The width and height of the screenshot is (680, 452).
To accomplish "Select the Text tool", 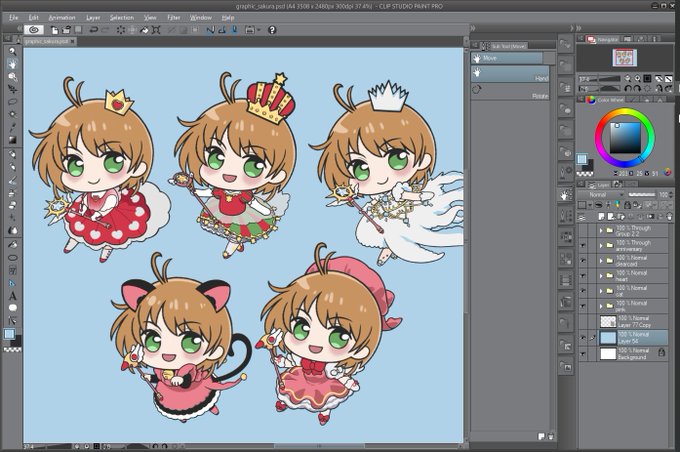I will click(13, 296).
